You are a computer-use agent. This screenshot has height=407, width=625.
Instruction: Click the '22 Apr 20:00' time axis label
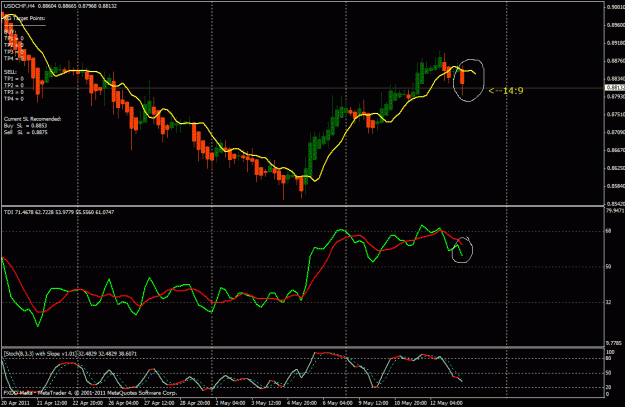(88, 403)
